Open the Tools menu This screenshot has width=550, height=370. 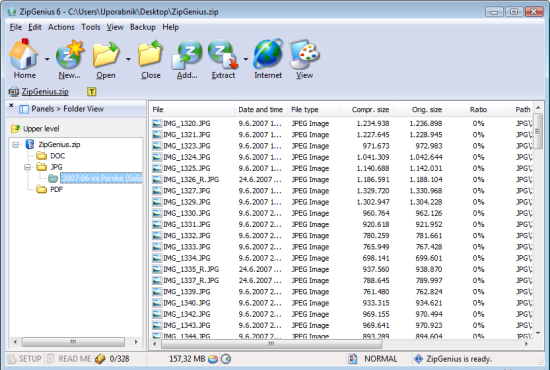[x=90, y=27]
